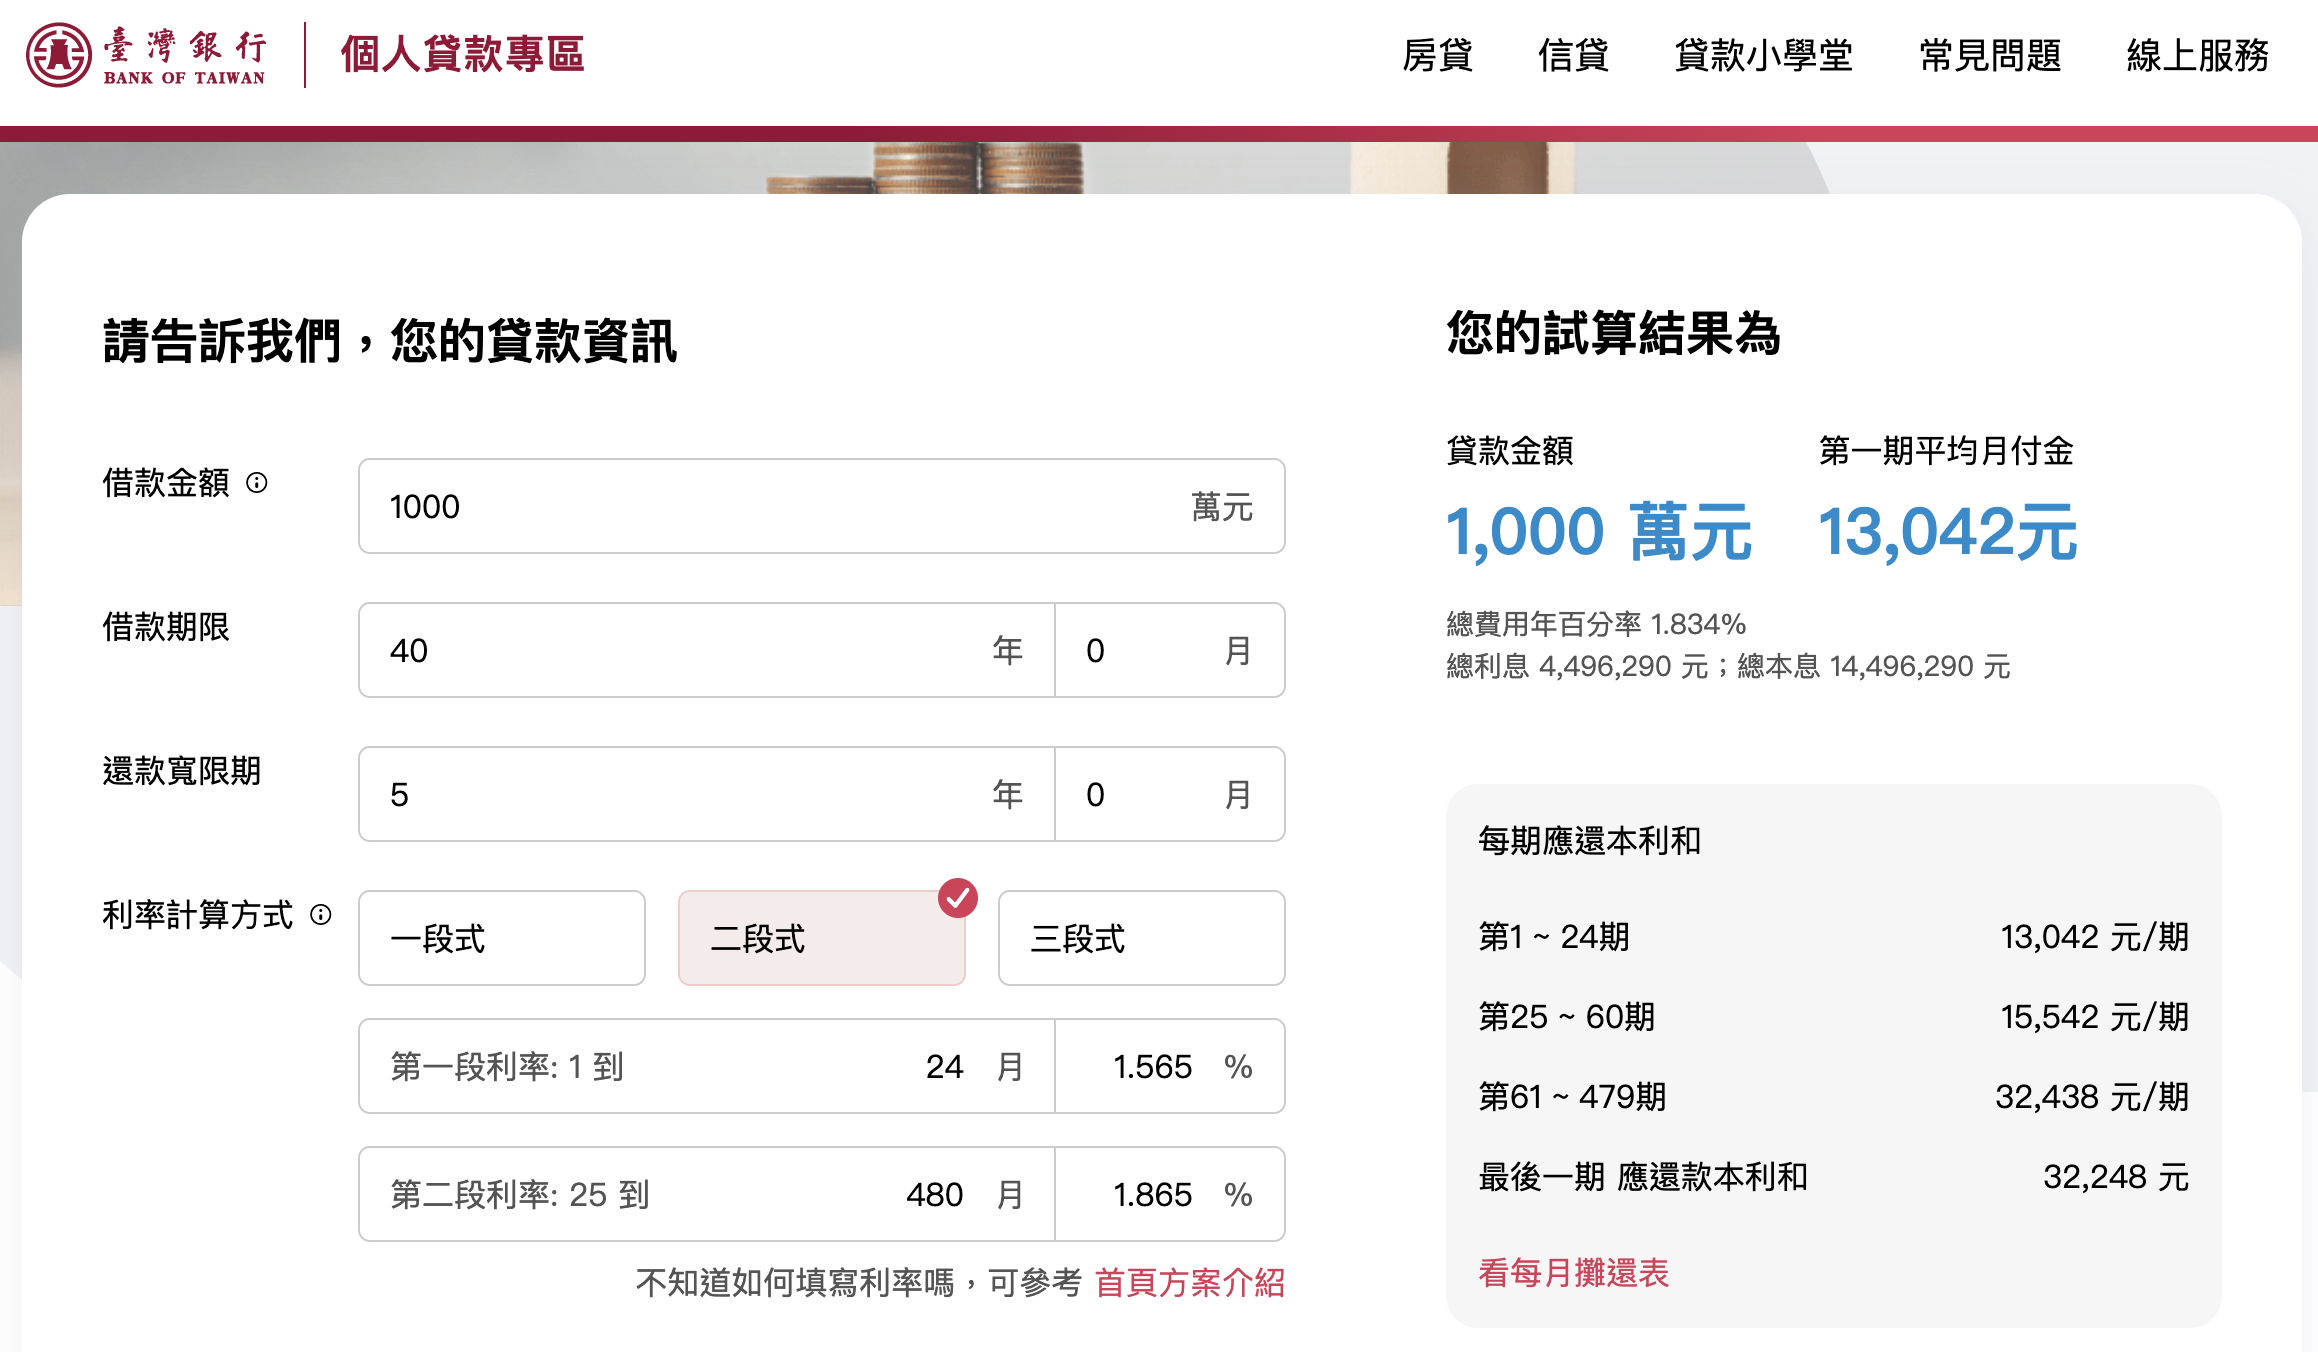The height and width of the screenshot is (1352, 2318).
Task: Click info icon next to 借款金額
Action: [257, 483]
